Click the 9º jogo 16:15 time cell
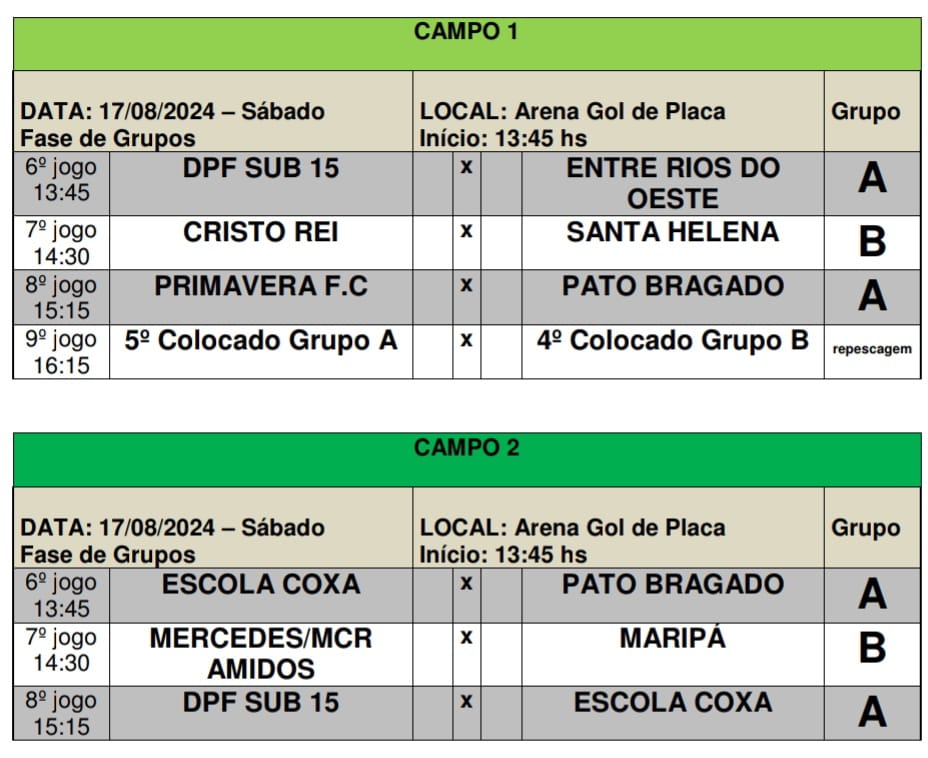This screenshot has height=758, width=928. point(61,352)
